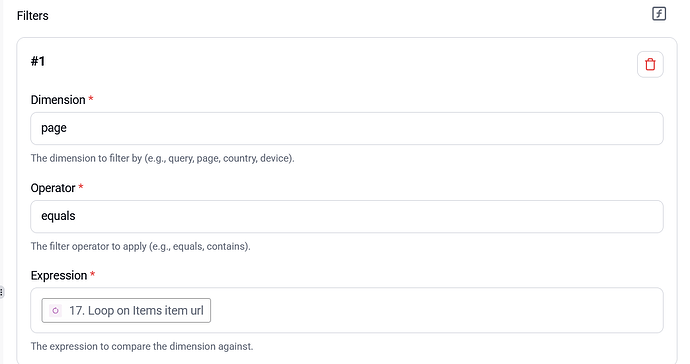
Task: Open the Operator field showing 'equals'
Action: (x=347, y=216)
